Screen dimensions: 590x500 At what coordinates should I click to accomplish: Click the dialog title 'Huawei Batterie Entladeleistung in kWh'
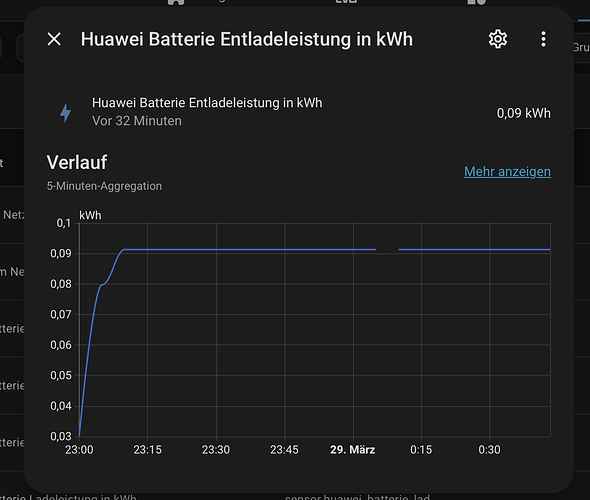(x=247, y=39)
